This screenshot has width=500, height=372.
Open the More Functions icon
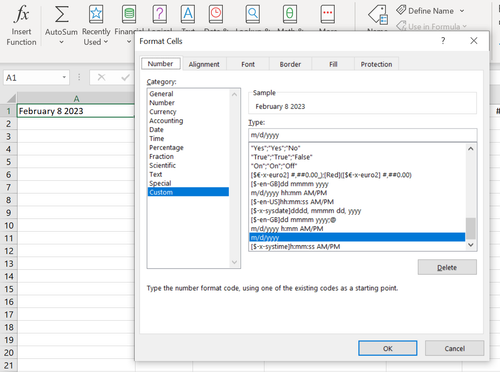328,14
